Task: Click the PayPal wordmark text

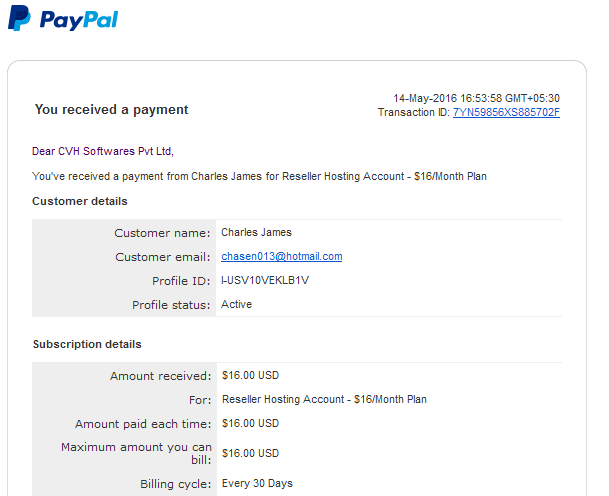Action: click(x=79, y=20)
